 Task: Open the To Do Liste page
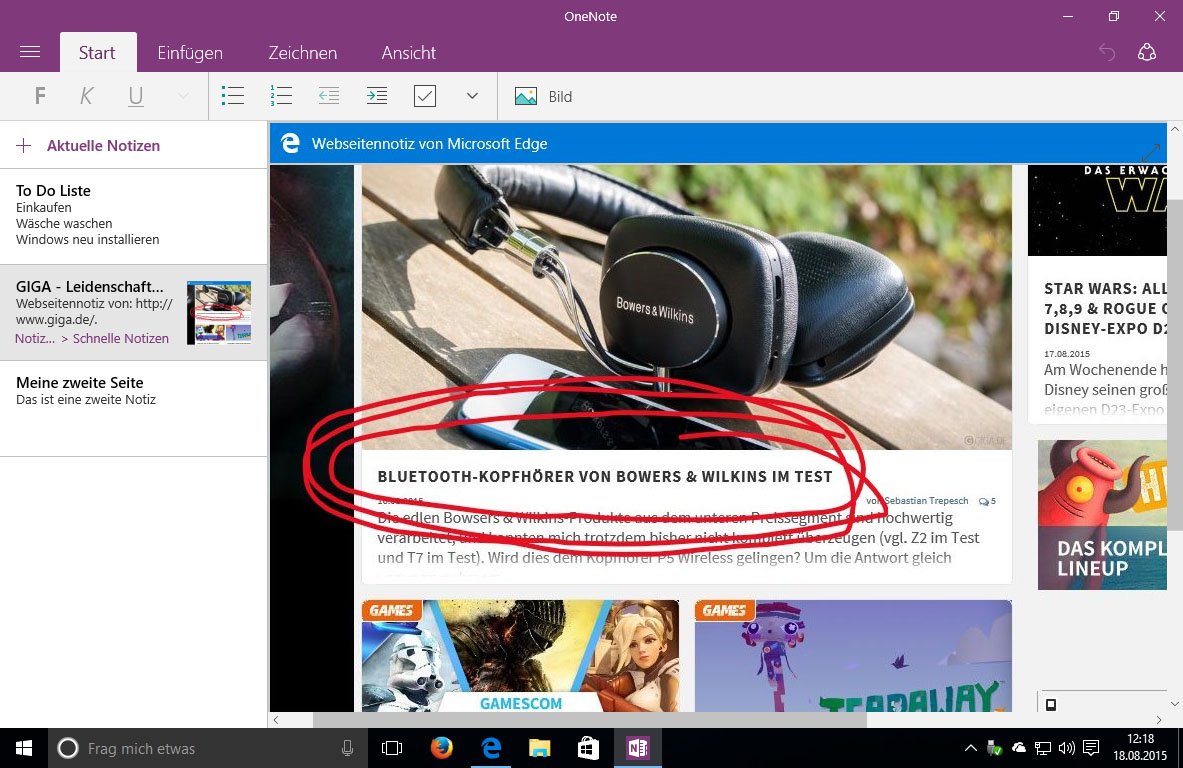(x=134, y=216)
